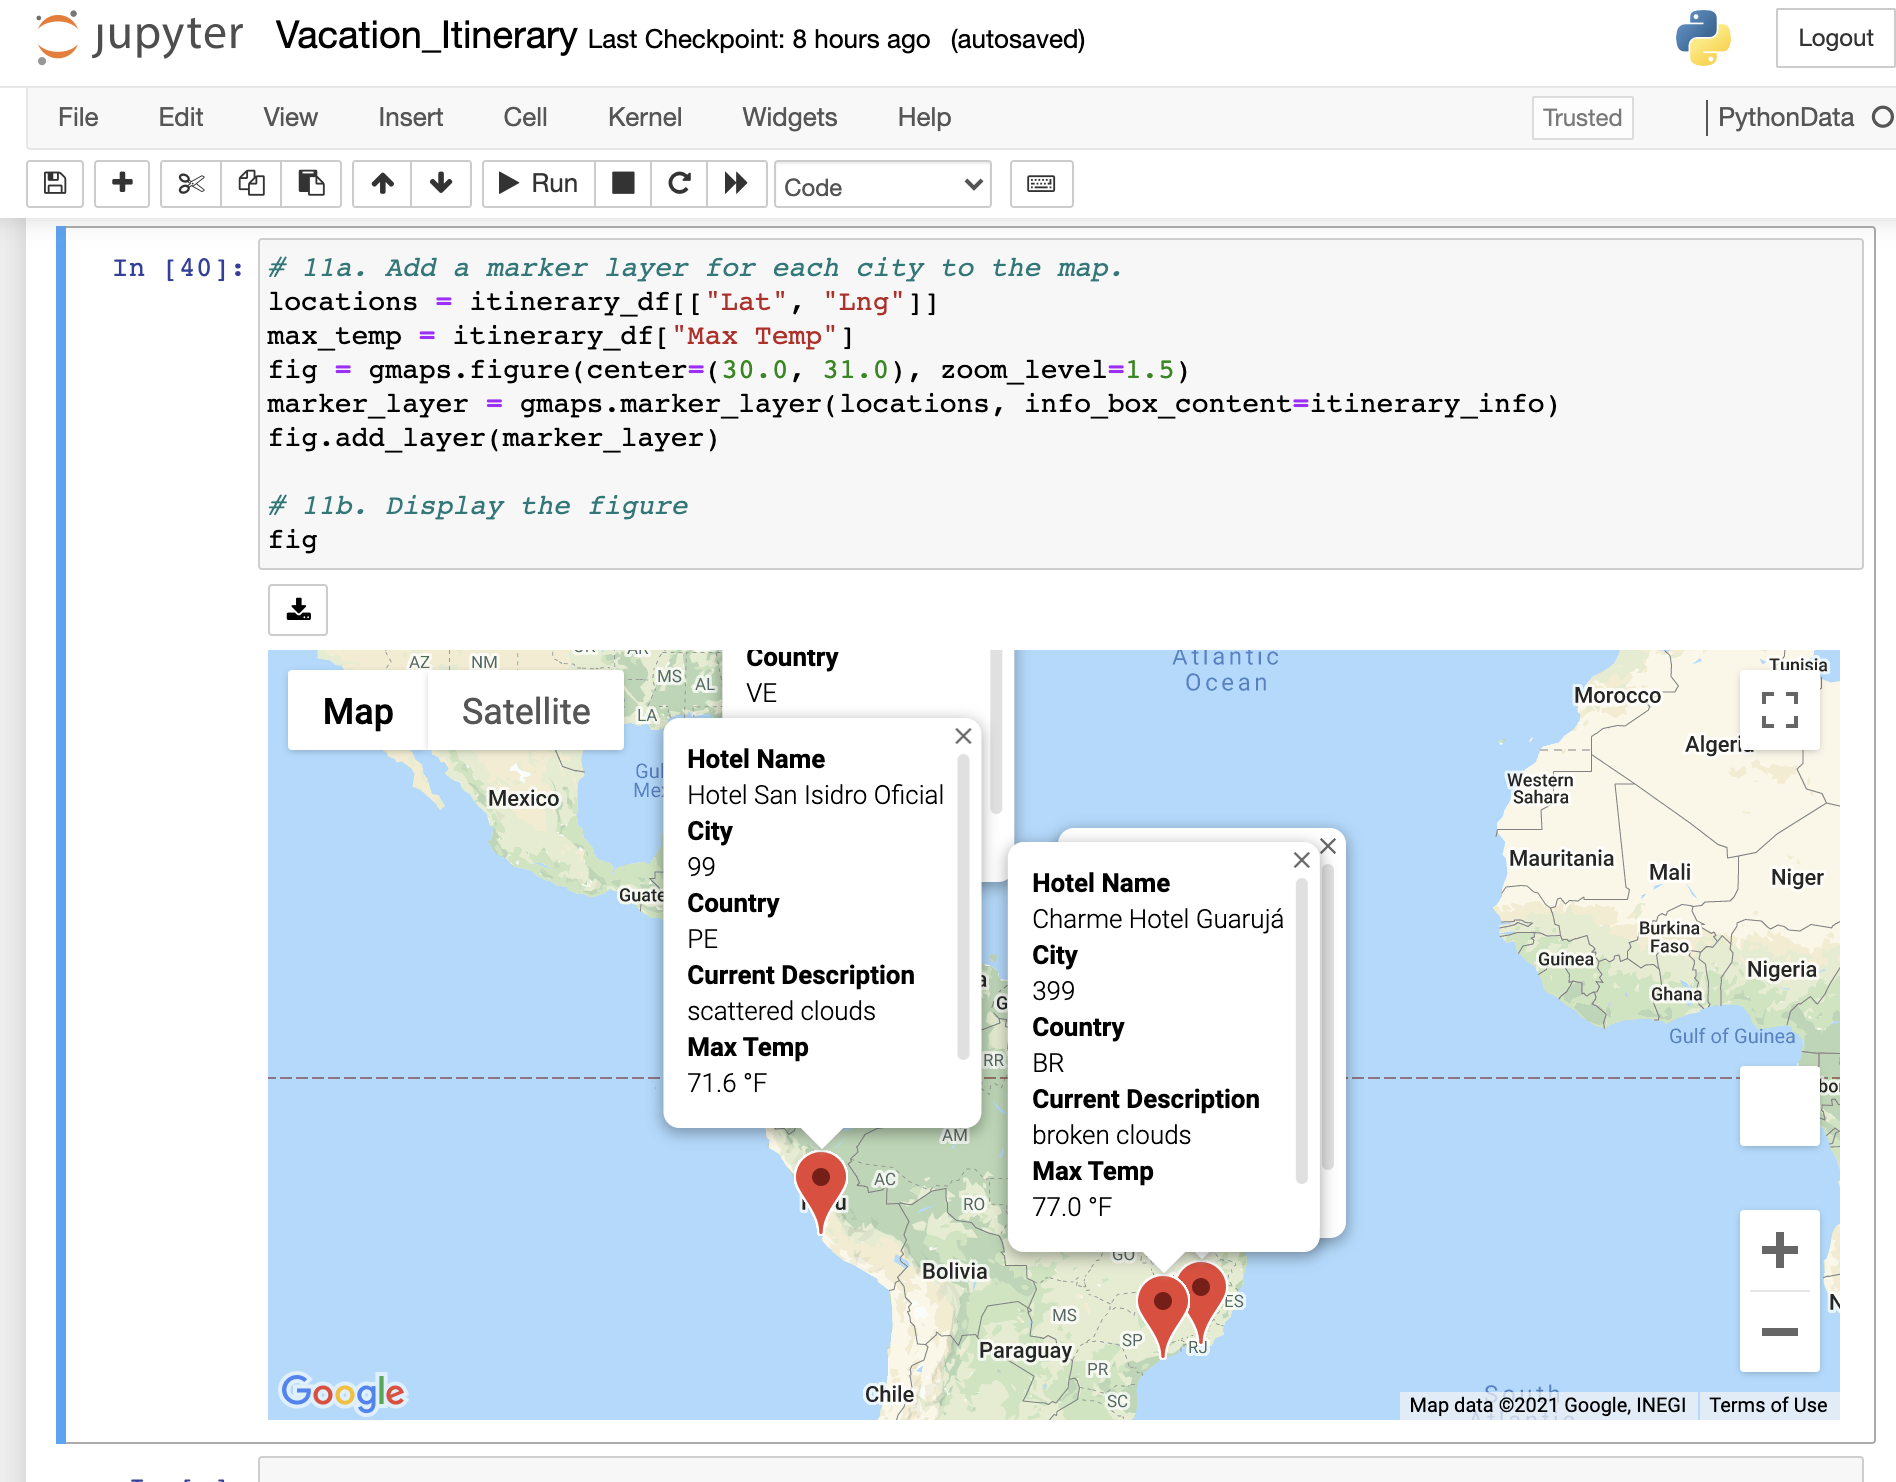Move the current cell down
This screenshot has width=1896, height=1482.
coord(441,184)
